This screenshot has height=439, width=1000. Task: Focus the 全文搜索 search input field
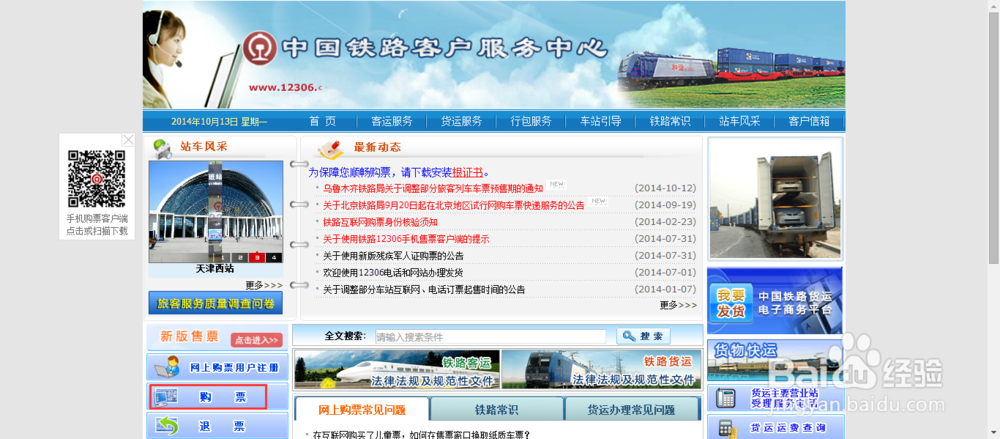(x=490, y=336)
